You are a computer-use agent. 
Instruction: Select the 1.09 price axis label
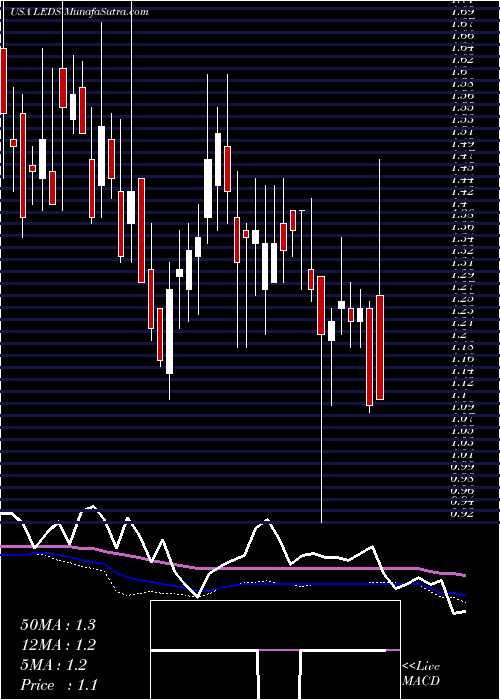click(x=462, y=407)
